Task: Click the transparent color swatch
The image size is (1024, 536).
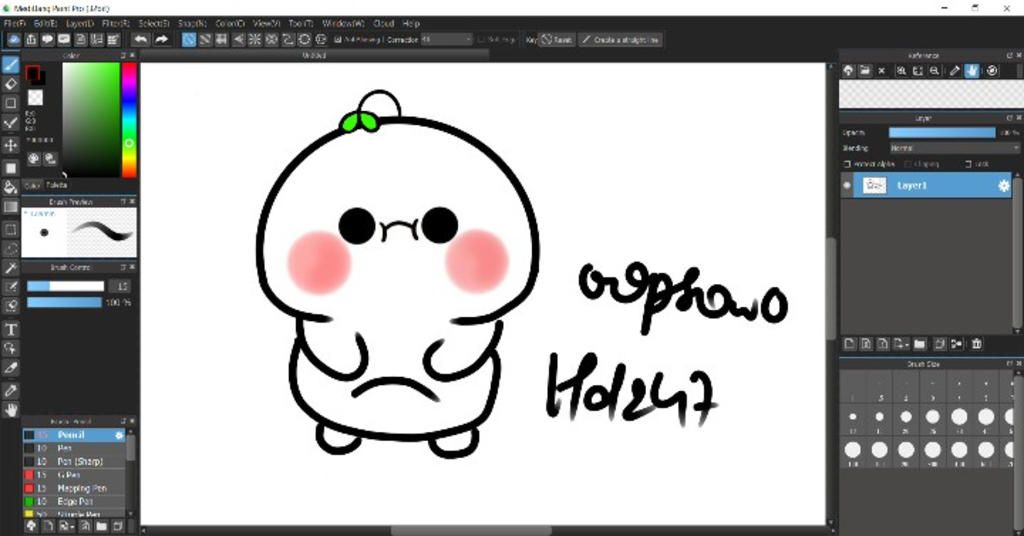Action: pos(35,98)
